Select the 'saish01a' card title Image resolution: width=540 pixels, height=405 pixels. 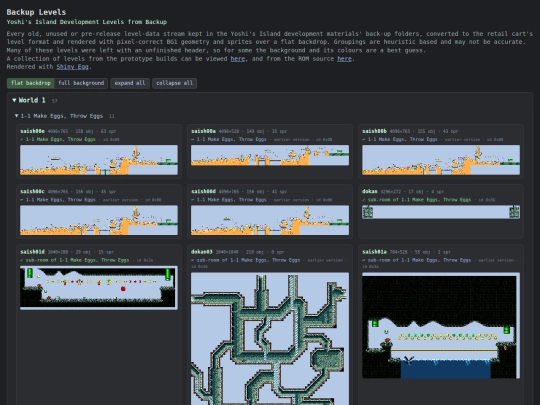coord(375,252)
